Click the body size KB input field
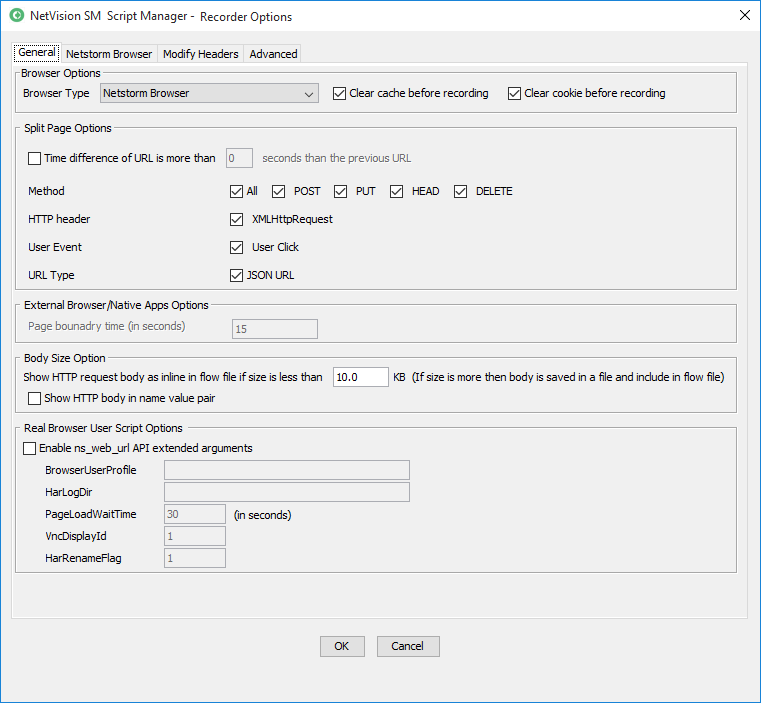This screenshot has width=761, height=703. (361, 377)
